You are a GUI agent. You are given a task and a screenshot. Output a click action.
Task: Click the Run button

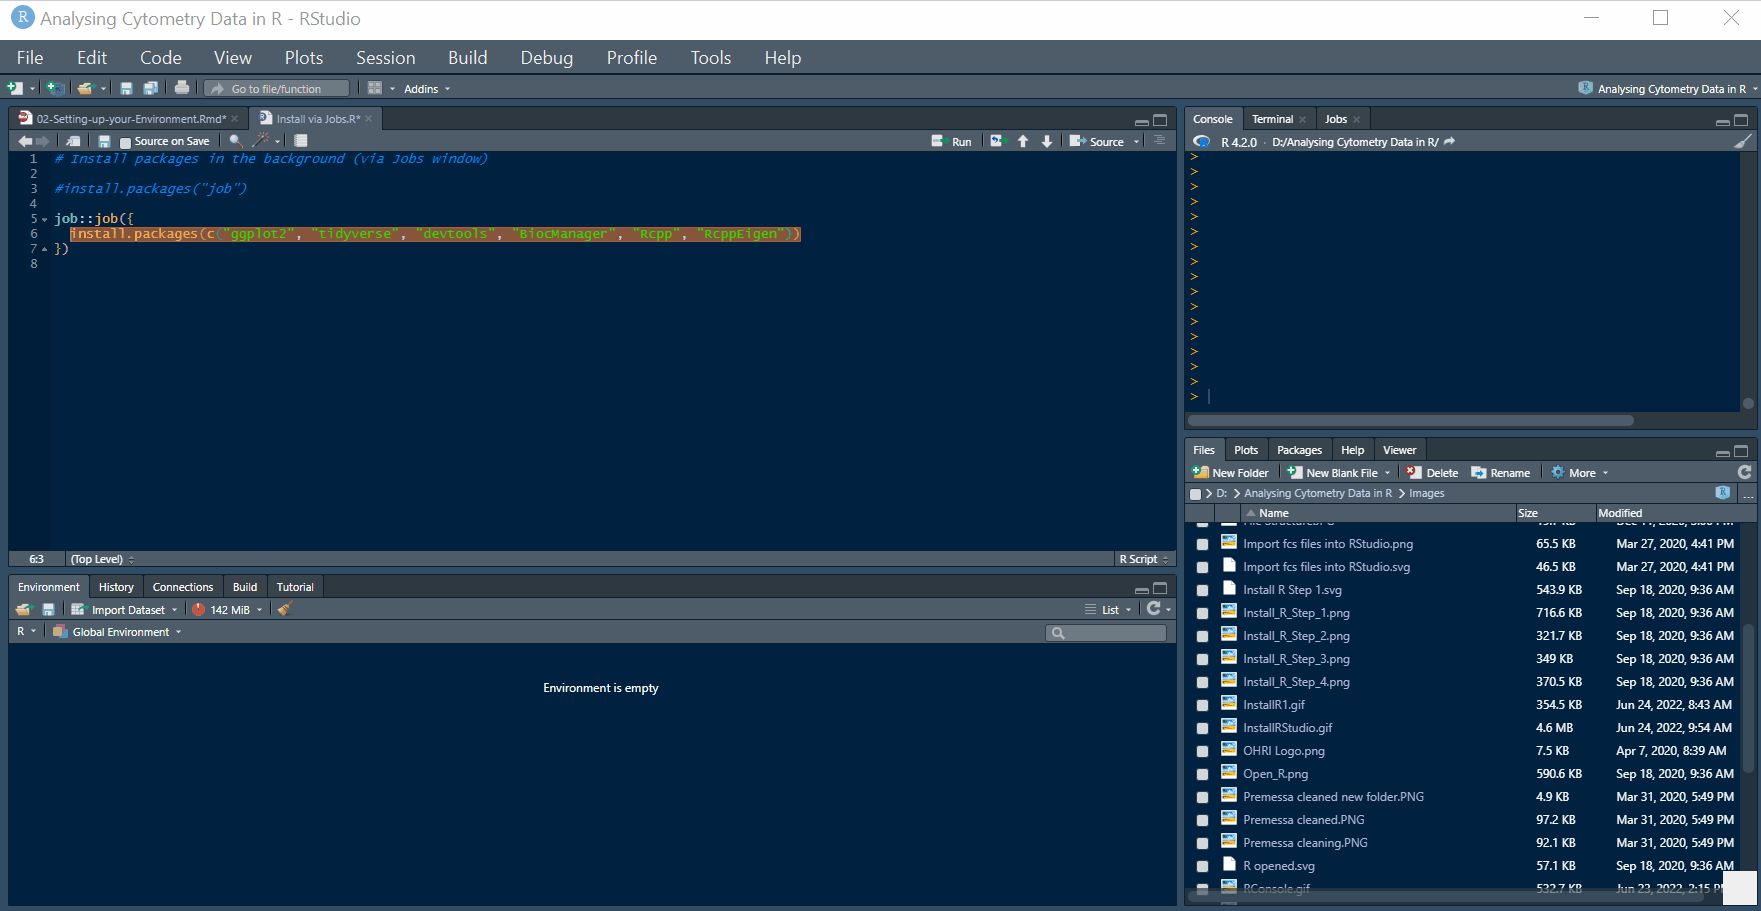(952, 142)
